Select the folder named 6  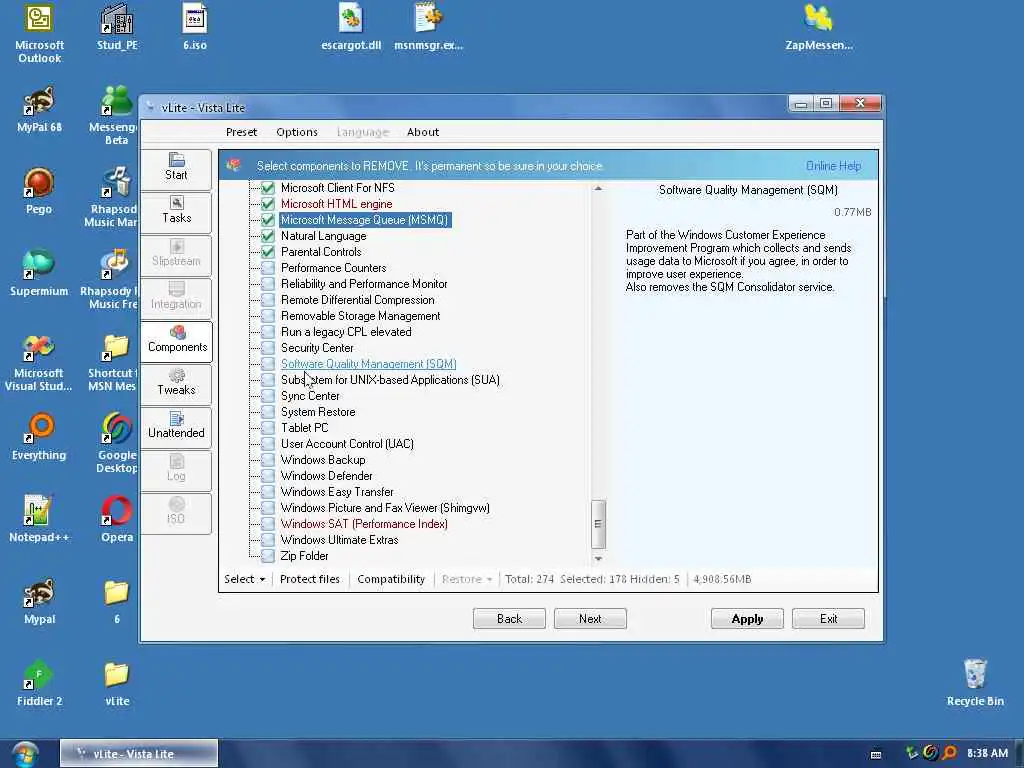(117, 601)
